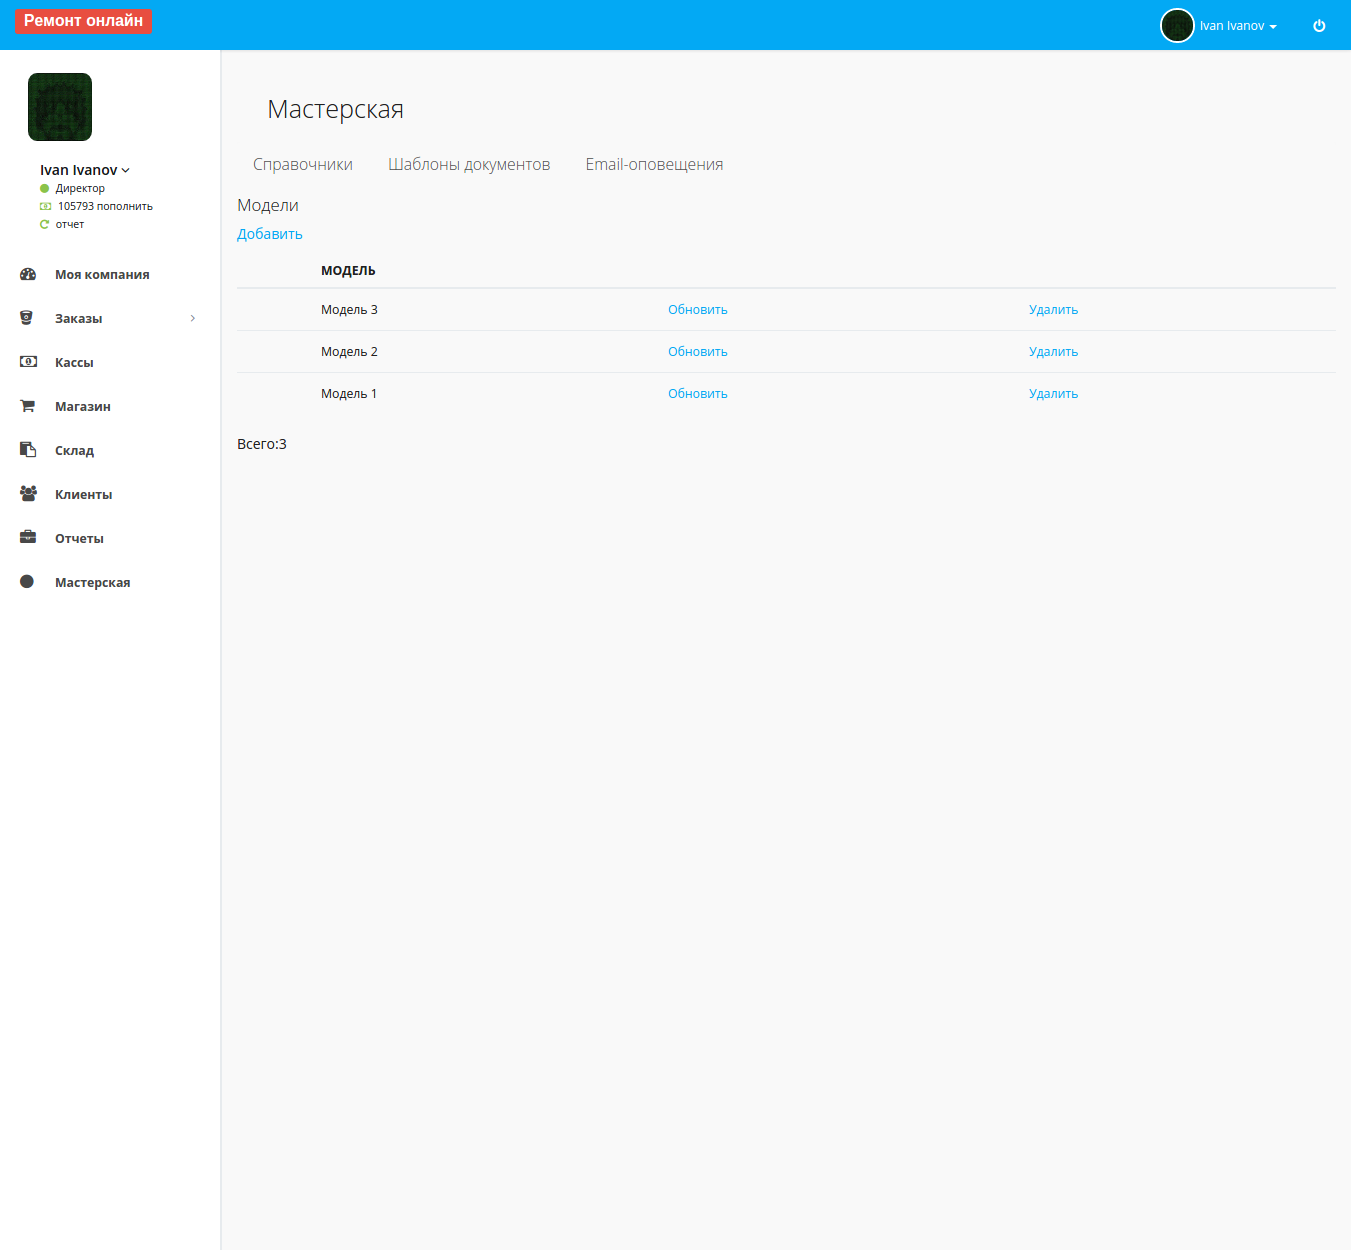Open the Отчеты menu item
This screenshot has width=1351, height=1250.
click(79, 538)
